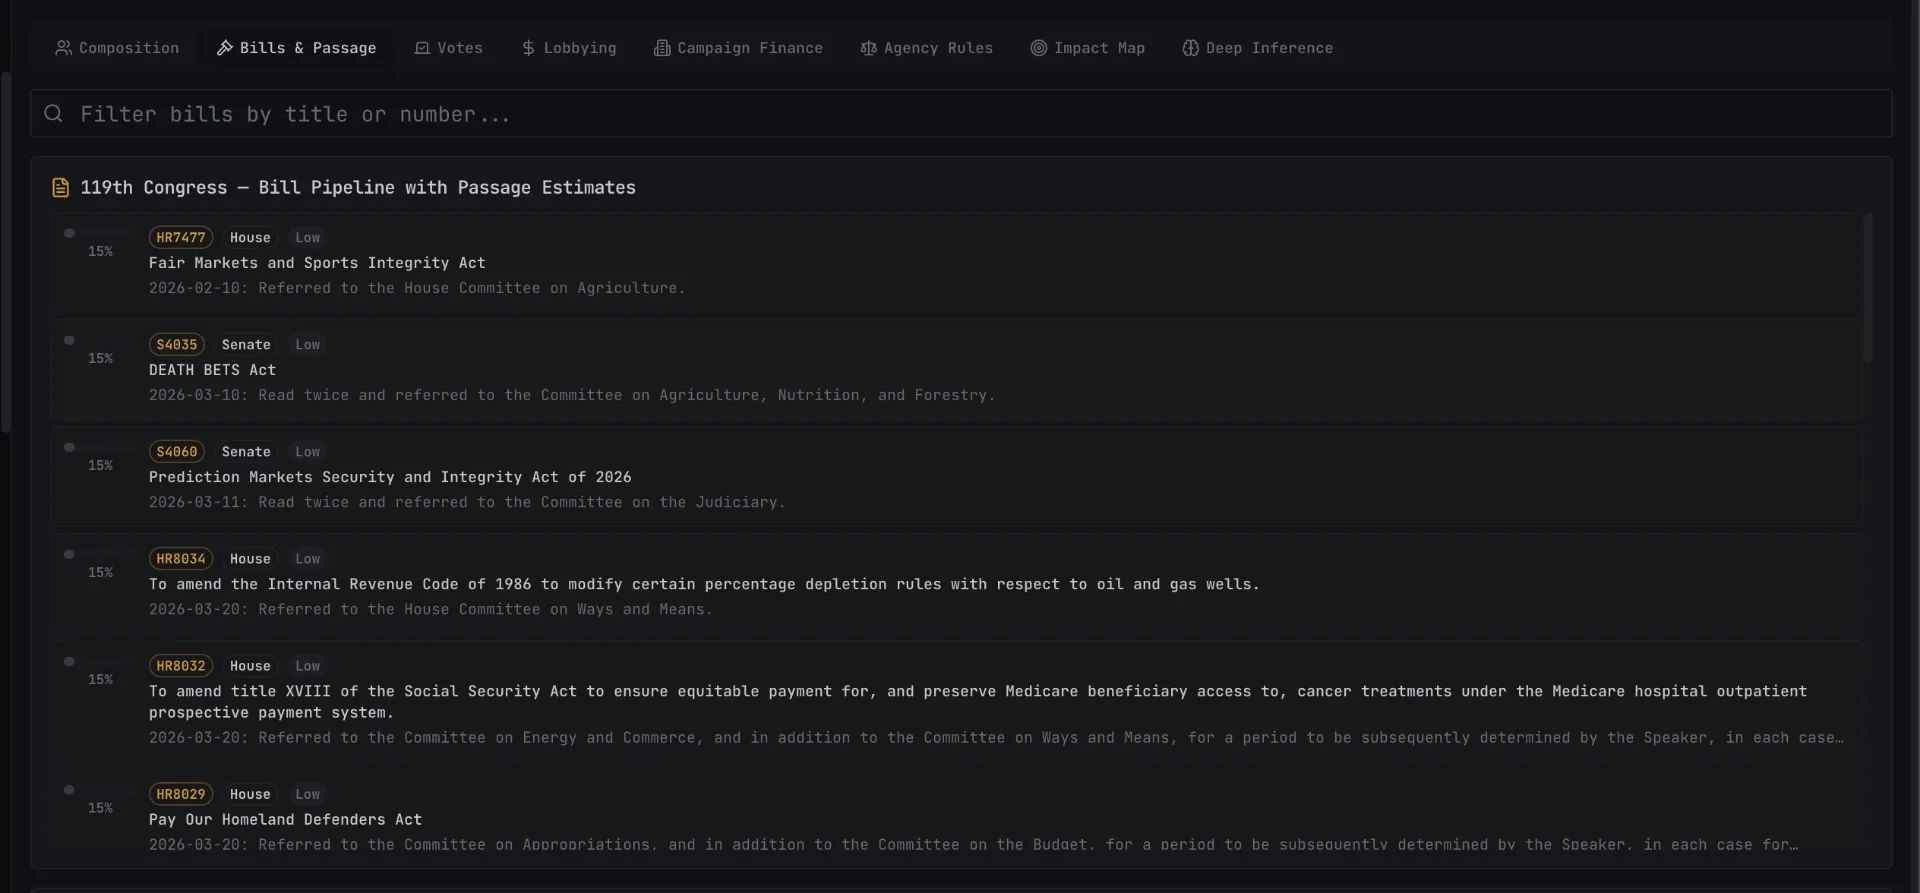Screen dimensions: 1920x893
Task: Click the document icon beside 119th Congress heading
Action: (61, 188)
